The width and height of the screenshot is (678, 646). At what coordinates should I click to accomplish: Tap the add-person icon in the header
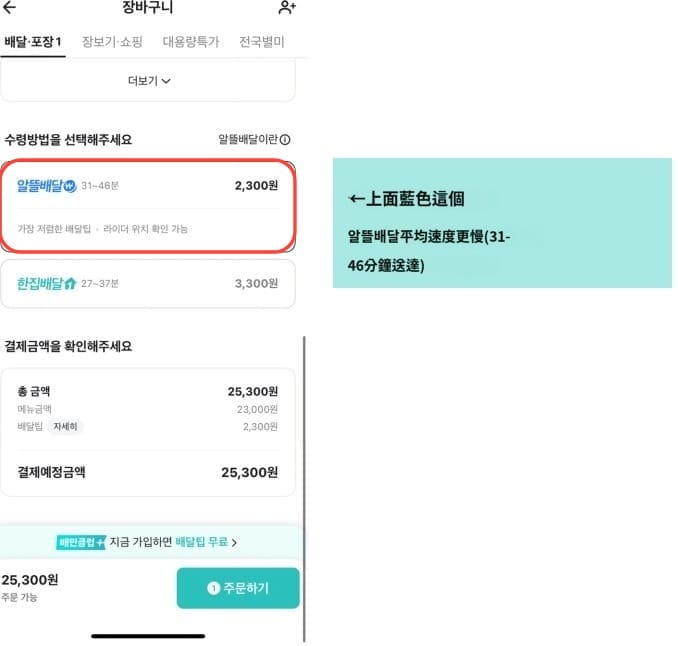pos(287,8)
